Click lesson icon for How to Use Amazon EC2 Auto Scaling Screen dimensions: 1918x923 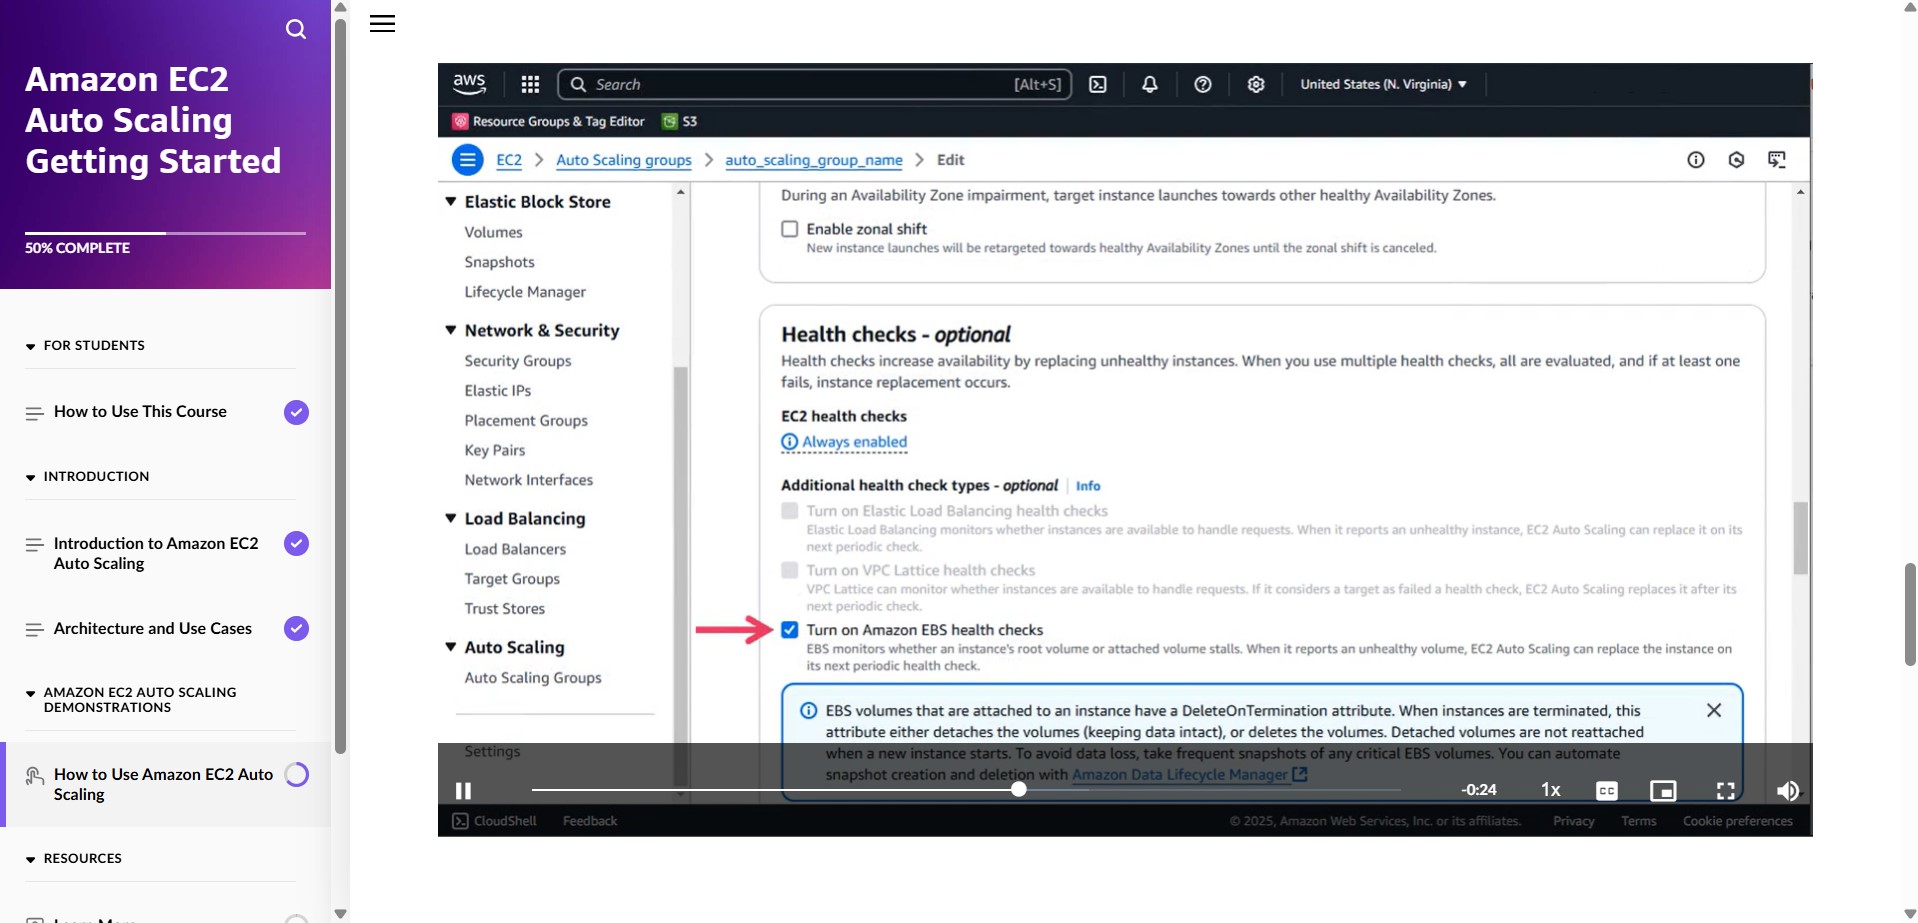point(34,775)
